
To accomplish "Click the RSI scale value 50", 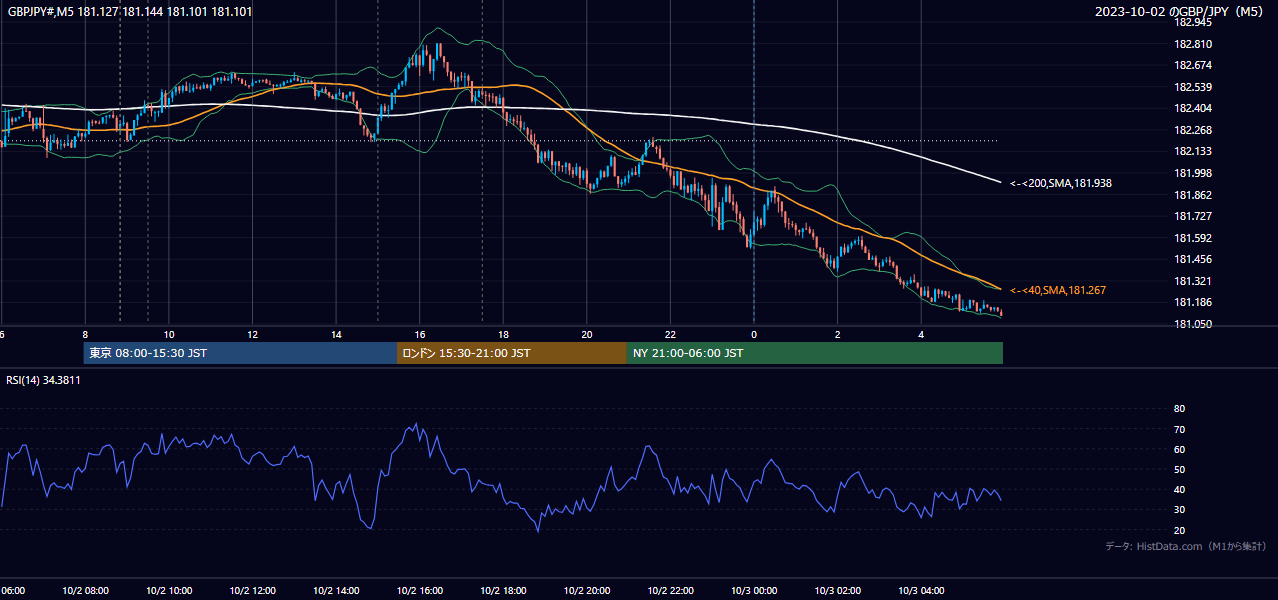I will pos(1179,470).
